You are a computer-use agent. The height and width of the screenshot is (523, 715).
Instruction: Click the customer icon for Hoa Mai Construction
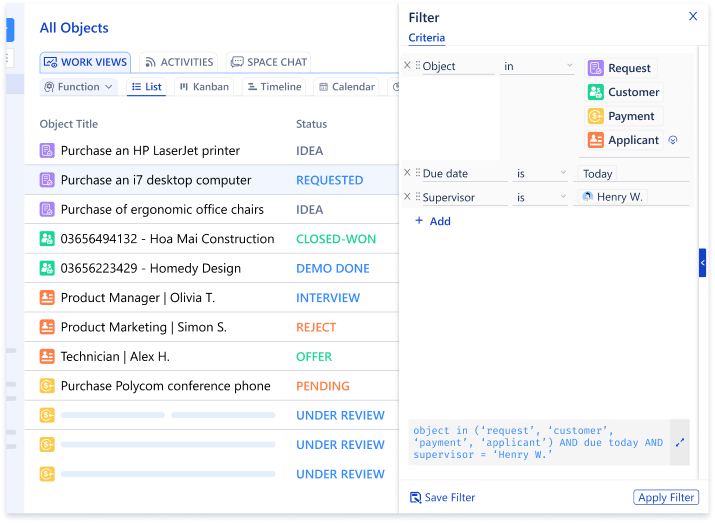47,239
